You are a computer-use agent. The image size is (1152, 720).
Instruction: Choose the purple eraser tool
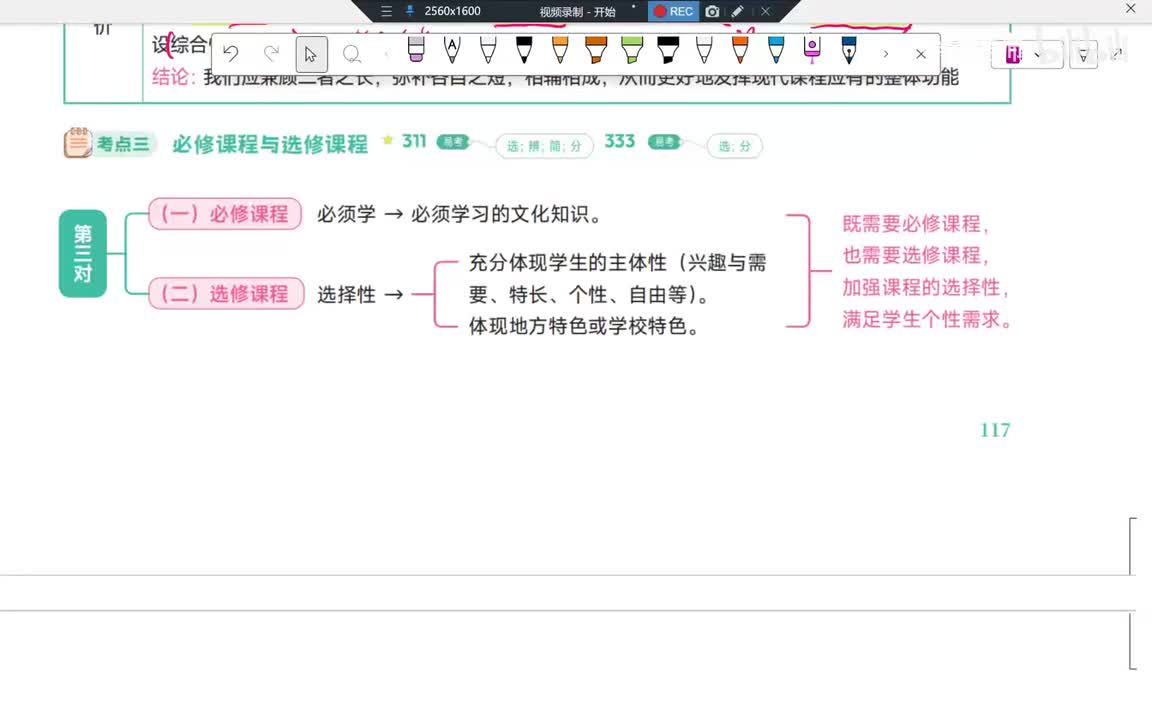point(416,49)
